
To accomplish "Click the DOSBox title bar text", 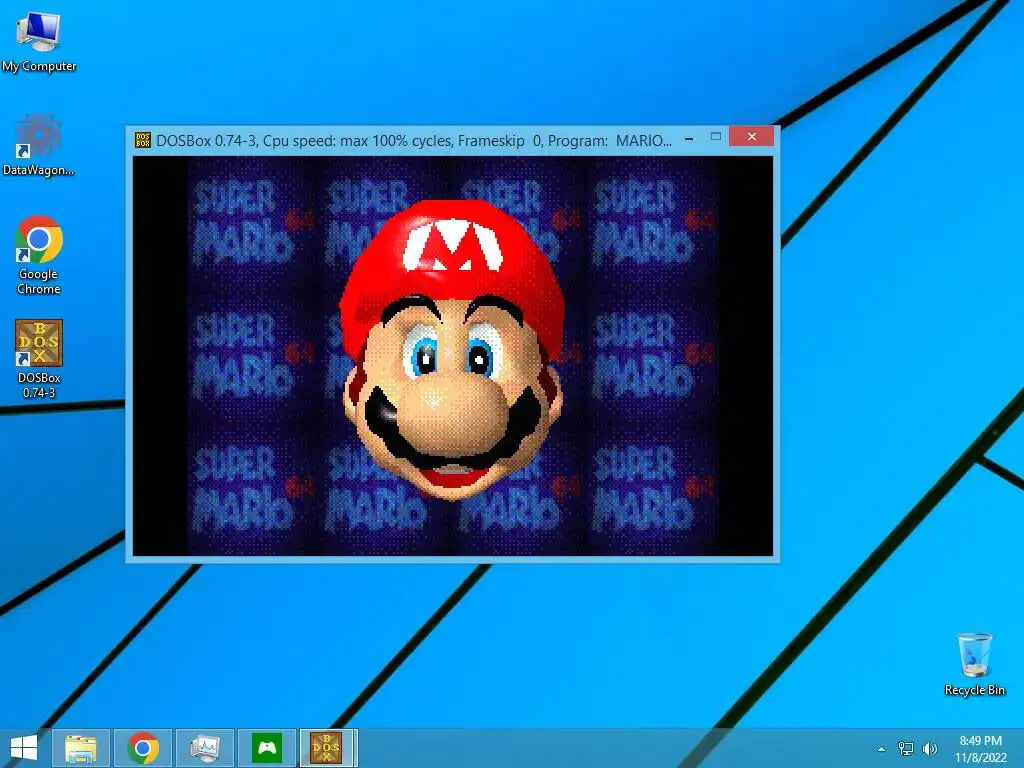I will (414, 141).
